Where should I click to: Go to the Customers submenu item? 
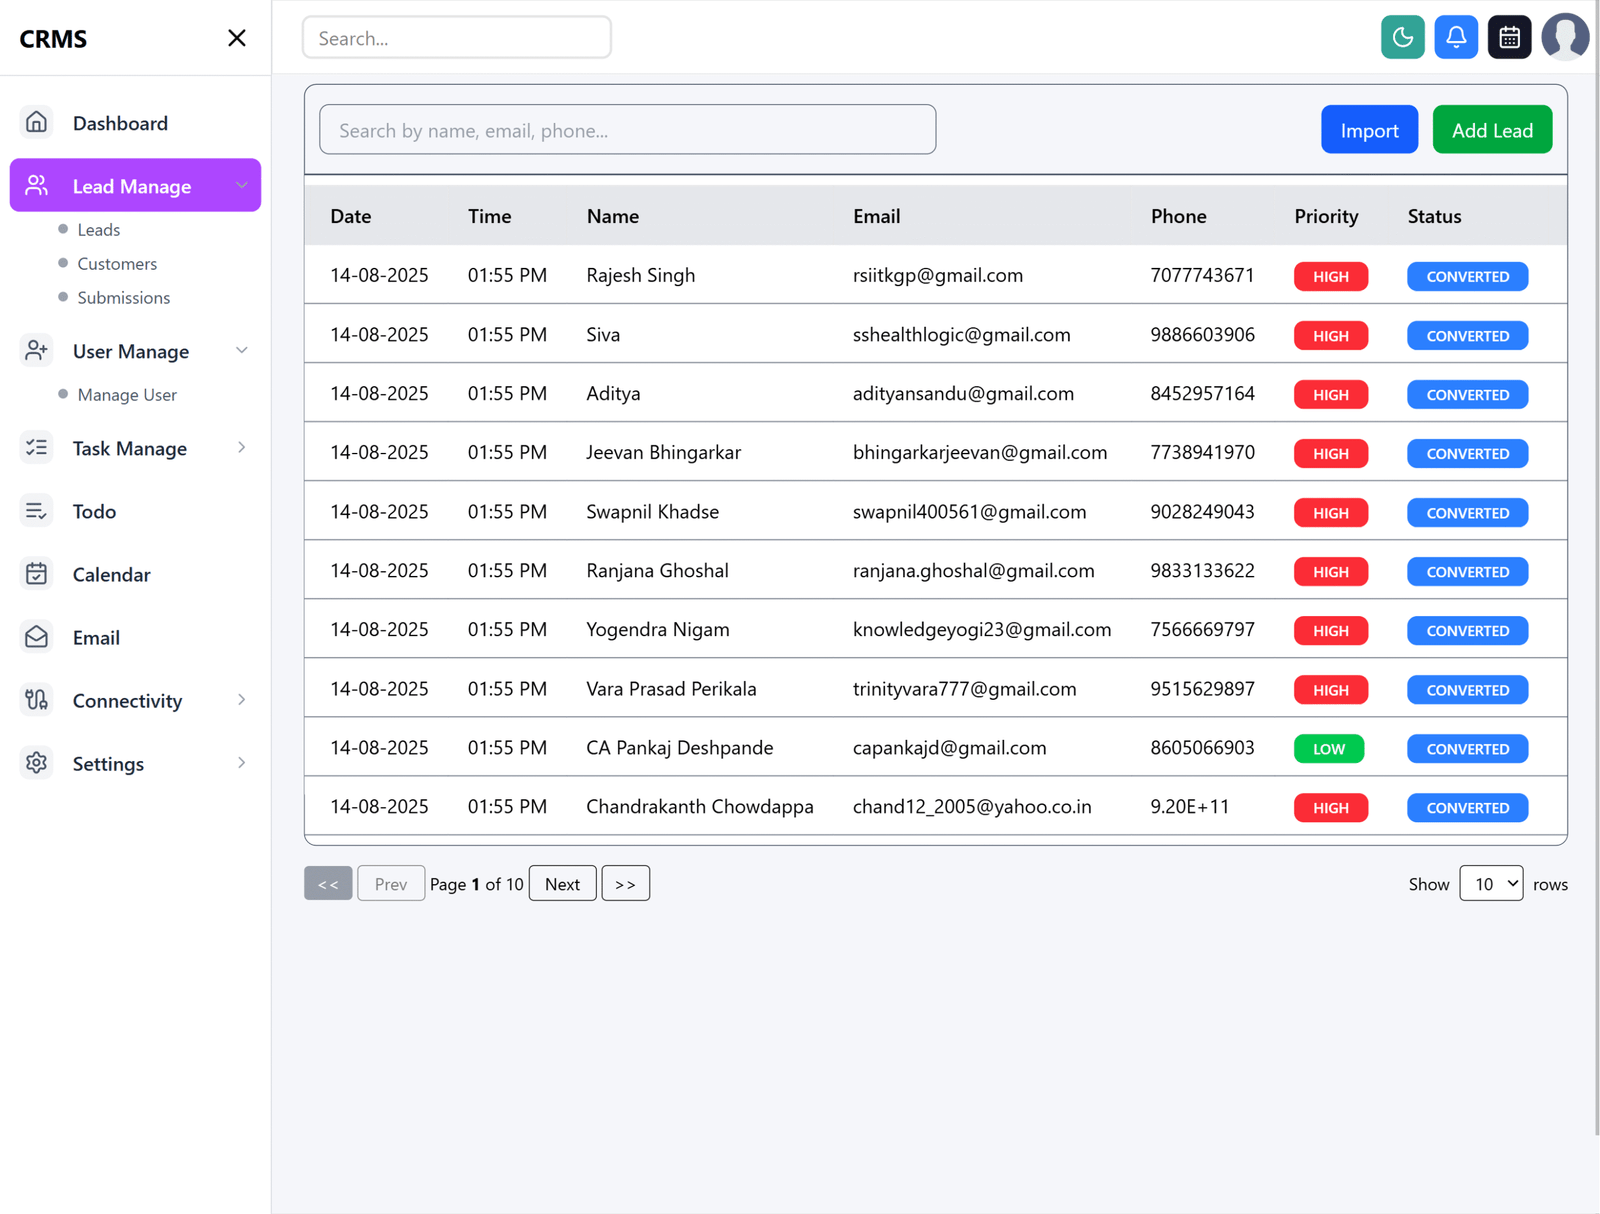coord(117,263)
